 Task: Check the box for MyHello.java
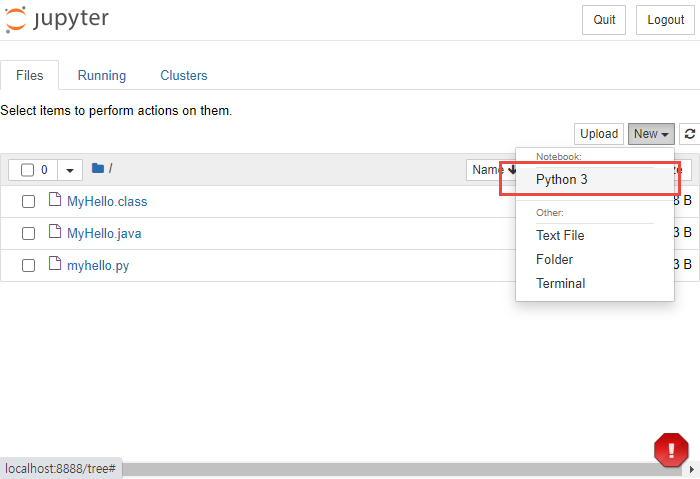(29, 233)
